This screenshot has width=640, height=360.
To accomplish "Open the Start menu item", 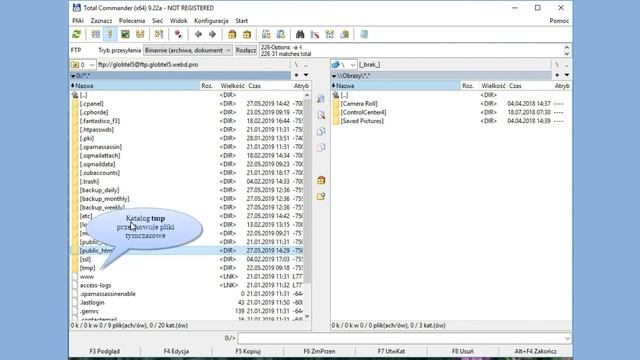I will [241, 21].
